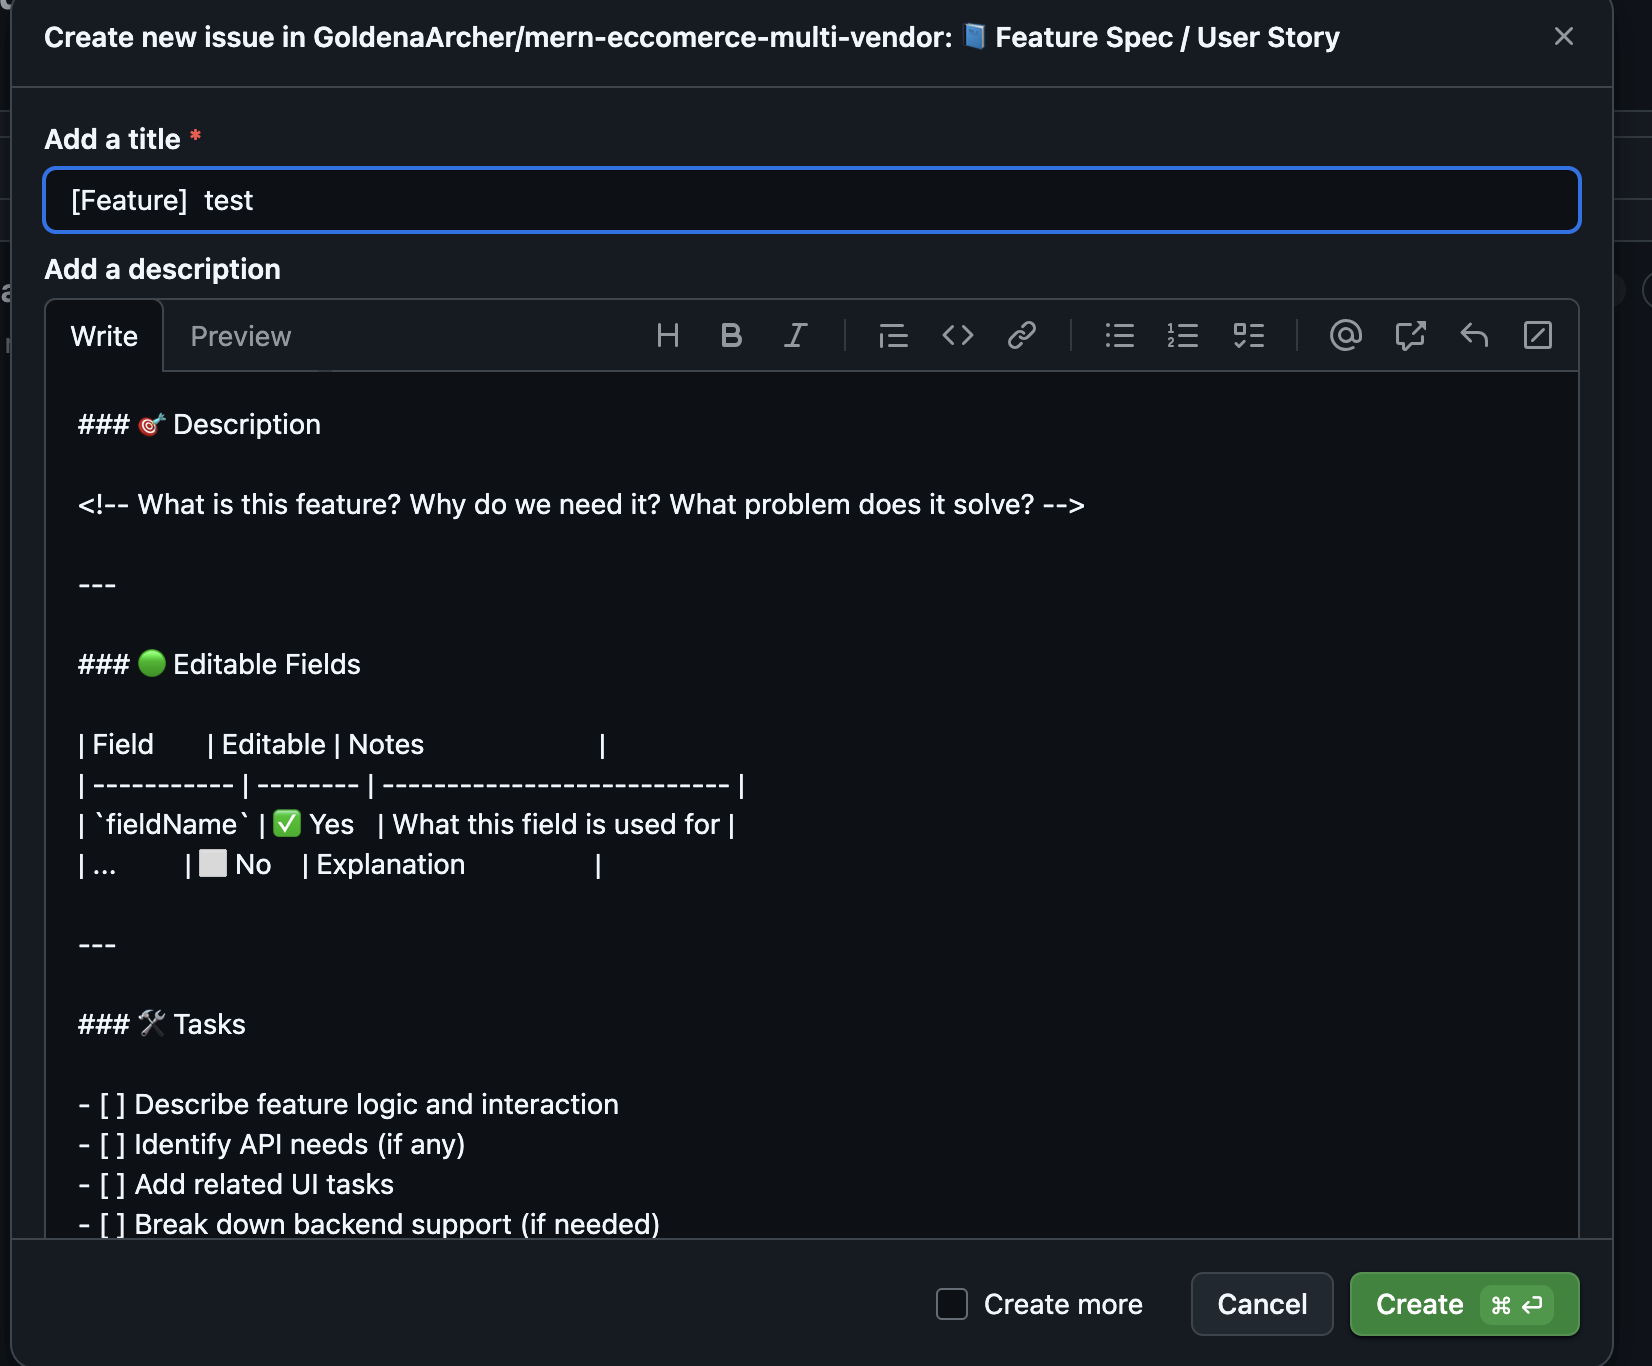Apply italic formatting with the I icon
The width and height of the screenshot is (1652, 1366).
point(795,336)
